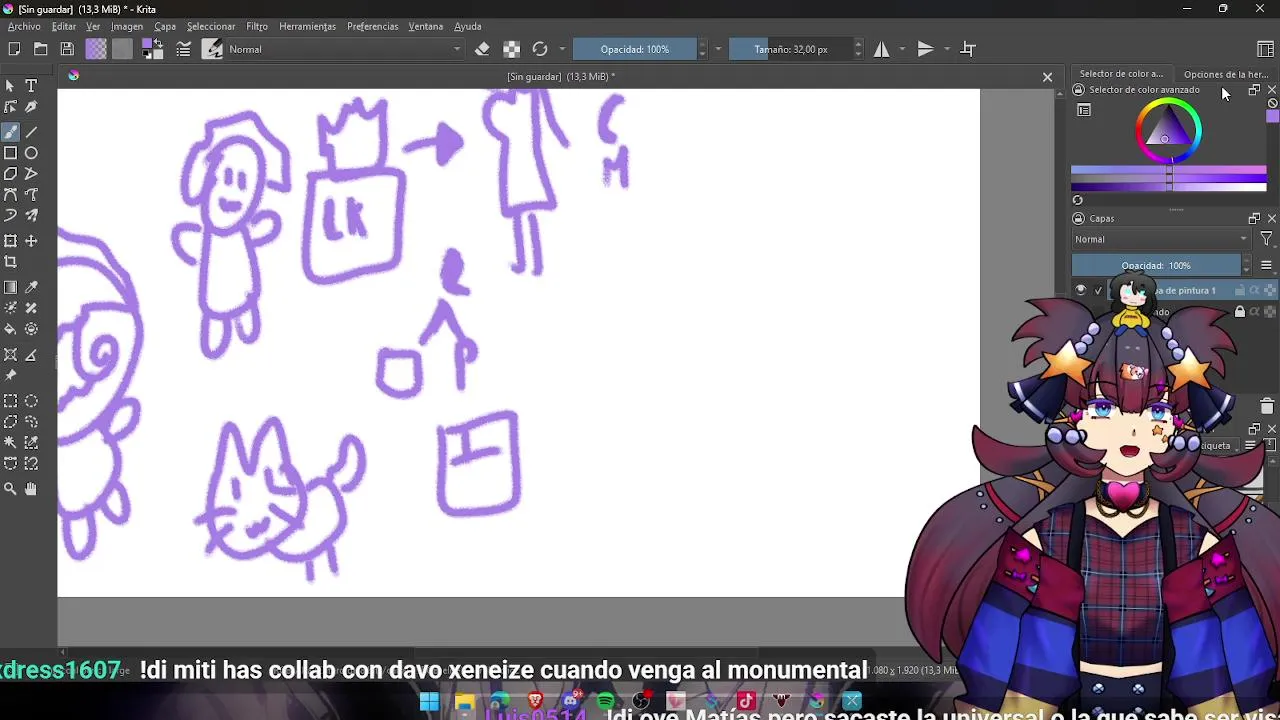Expand horizontal mirror options arrow
Image resolution: width=1280 pixels, height=720 pixels.
(x=902, y=49)
